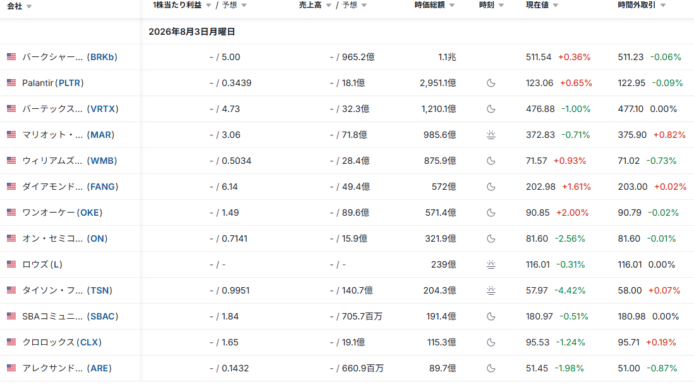The image size is (694, 384).
Task: Open the Palantir (PLTR) company link
Action: click(53, 83)
